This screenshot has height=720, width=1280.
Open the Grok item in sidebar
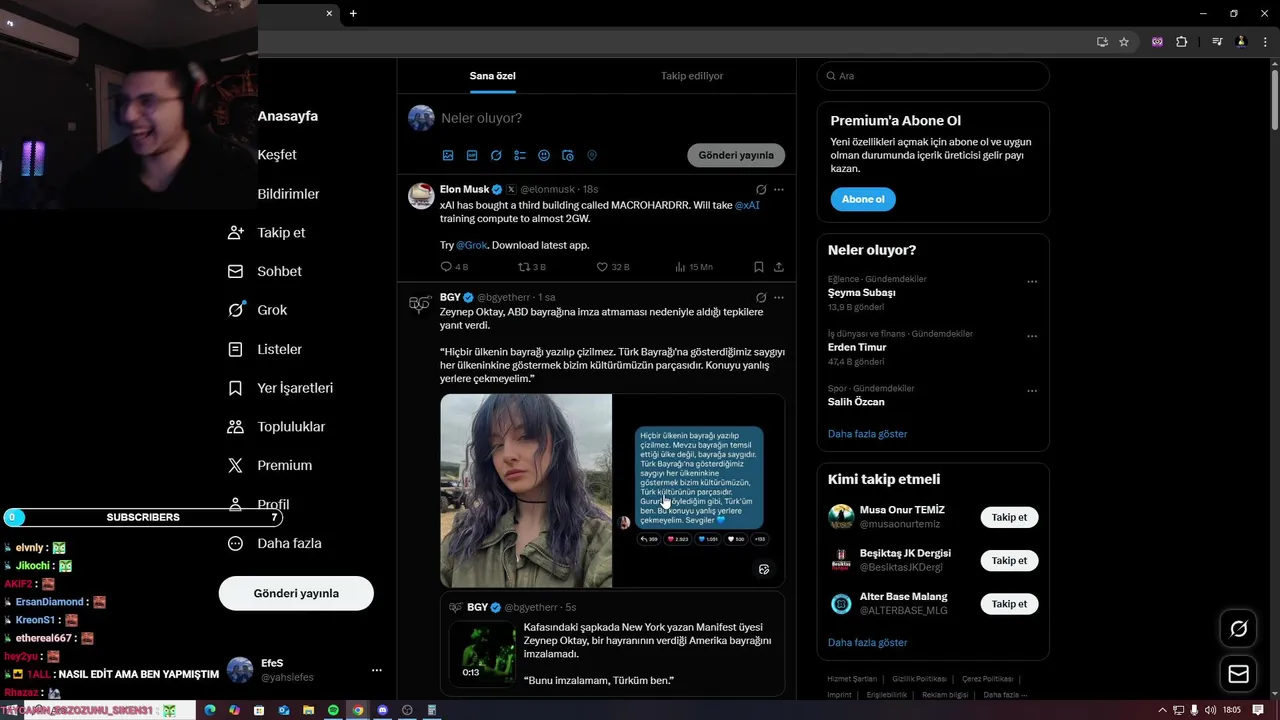pyautogui.click(x=258, y=310)
